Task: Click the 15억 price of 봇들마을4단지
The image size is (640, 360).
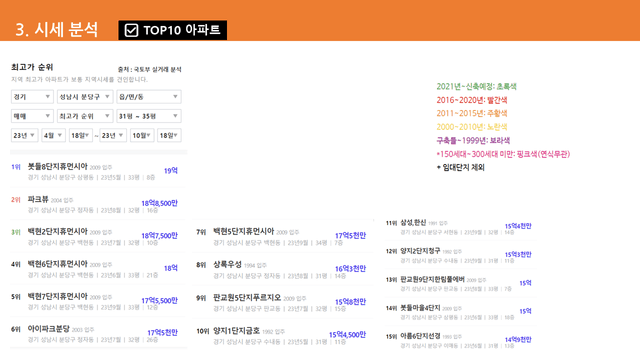Action: 525,311
